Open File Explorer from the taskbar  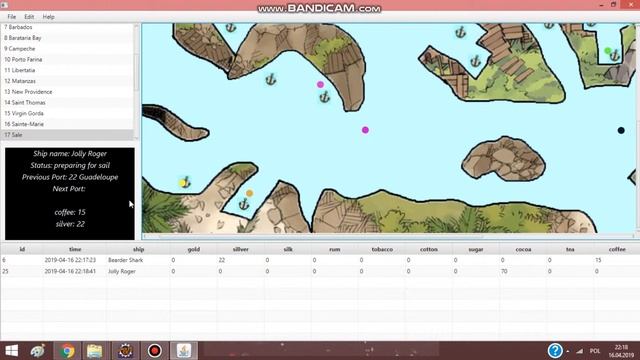[x=95, y=351]
